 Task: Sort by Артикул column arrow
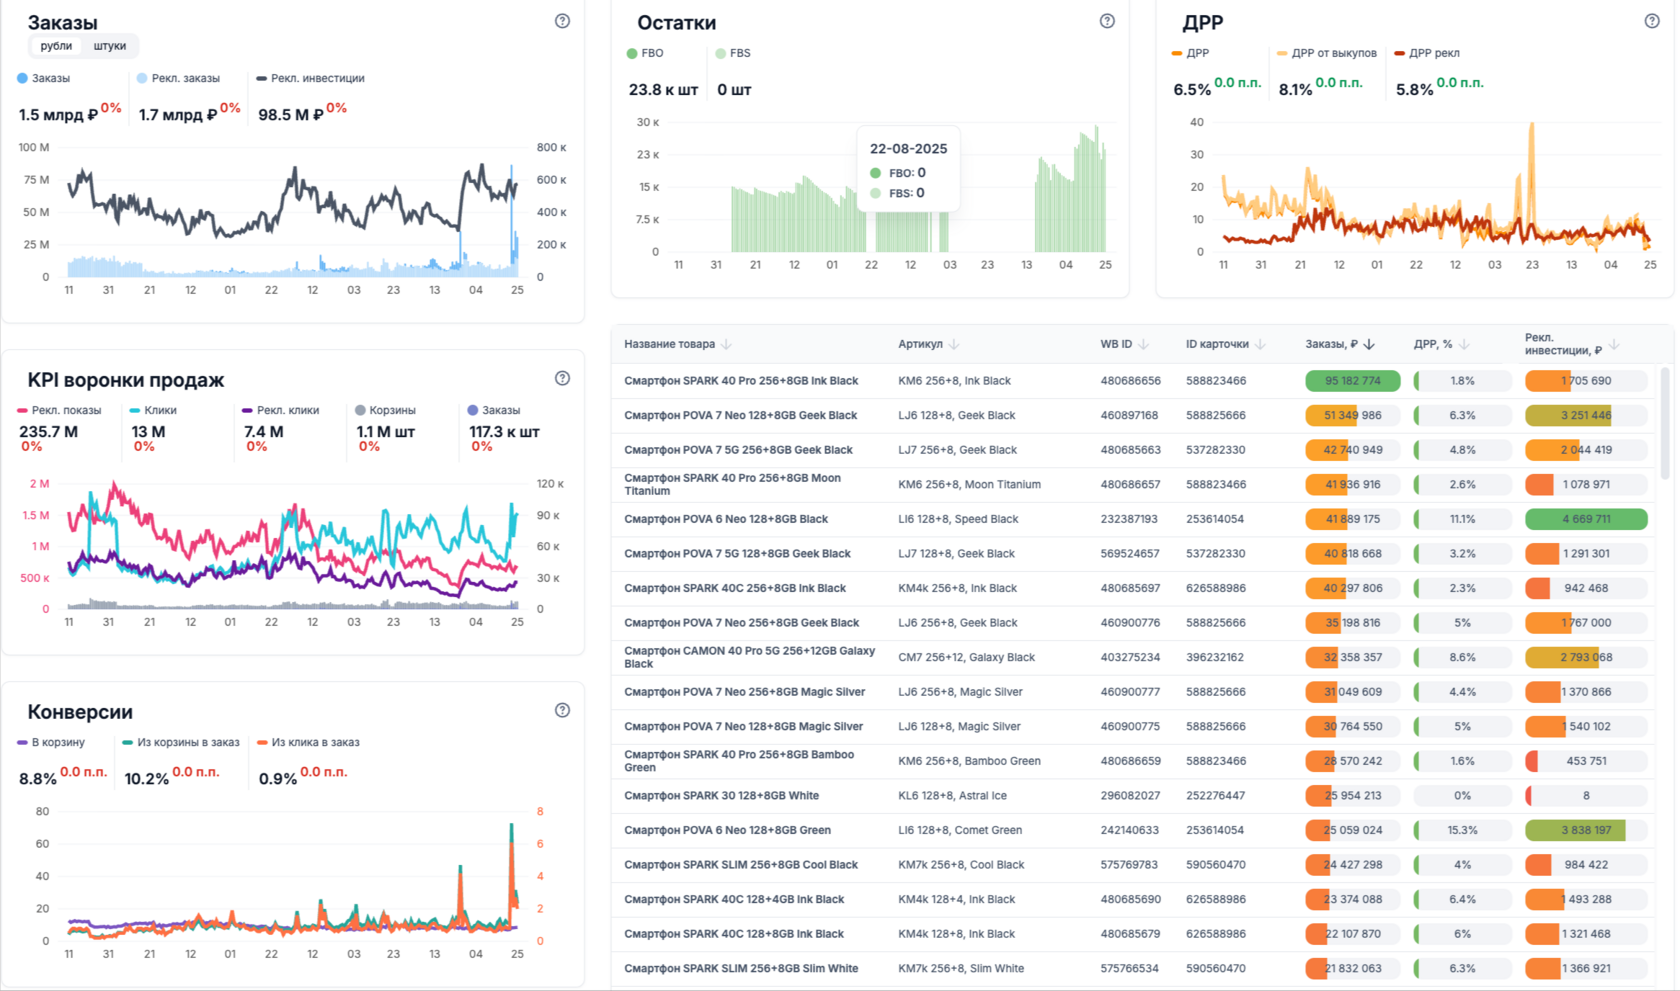954,344
